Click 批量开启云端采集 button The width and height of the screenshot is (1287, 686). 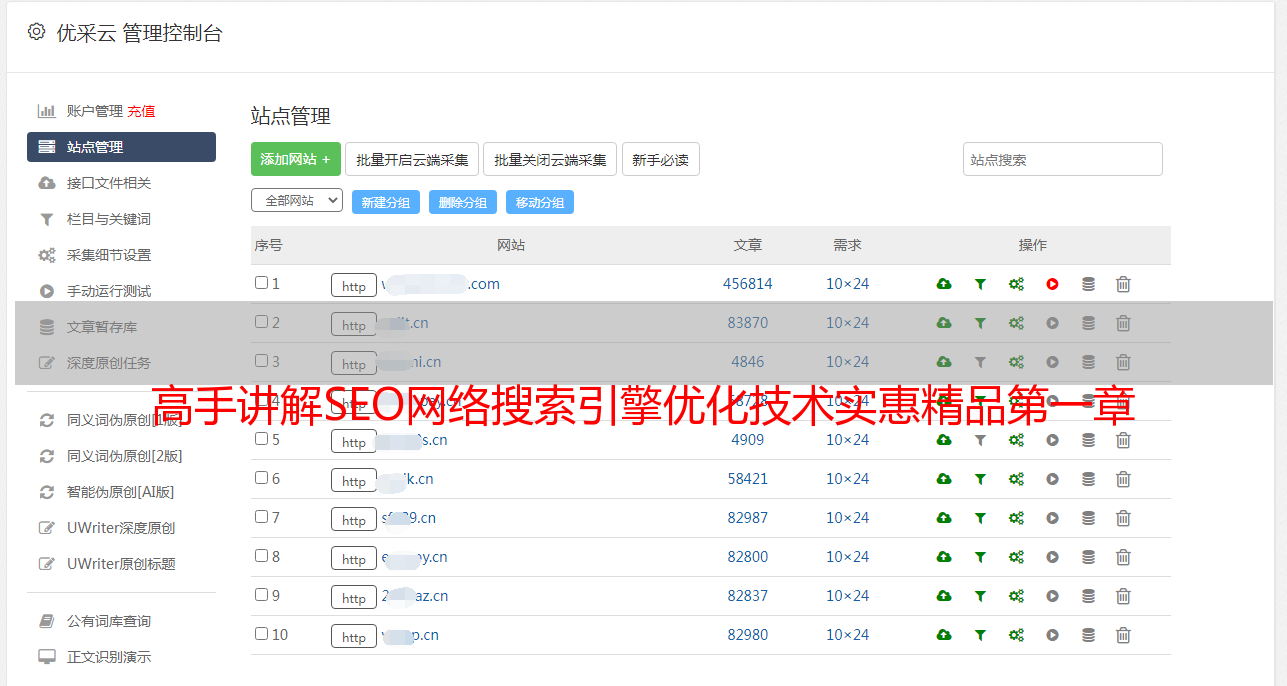click(x=412, y=159)
